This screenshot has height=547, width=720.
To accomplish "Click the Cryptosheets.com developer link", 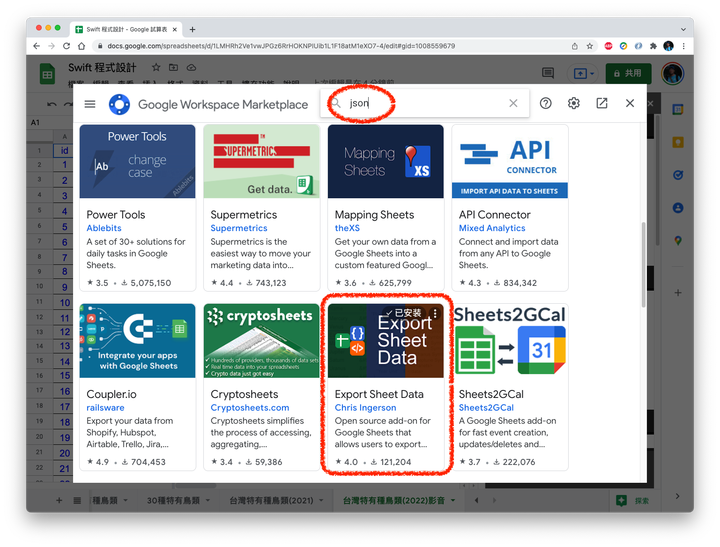I will (x=250, y=407).
